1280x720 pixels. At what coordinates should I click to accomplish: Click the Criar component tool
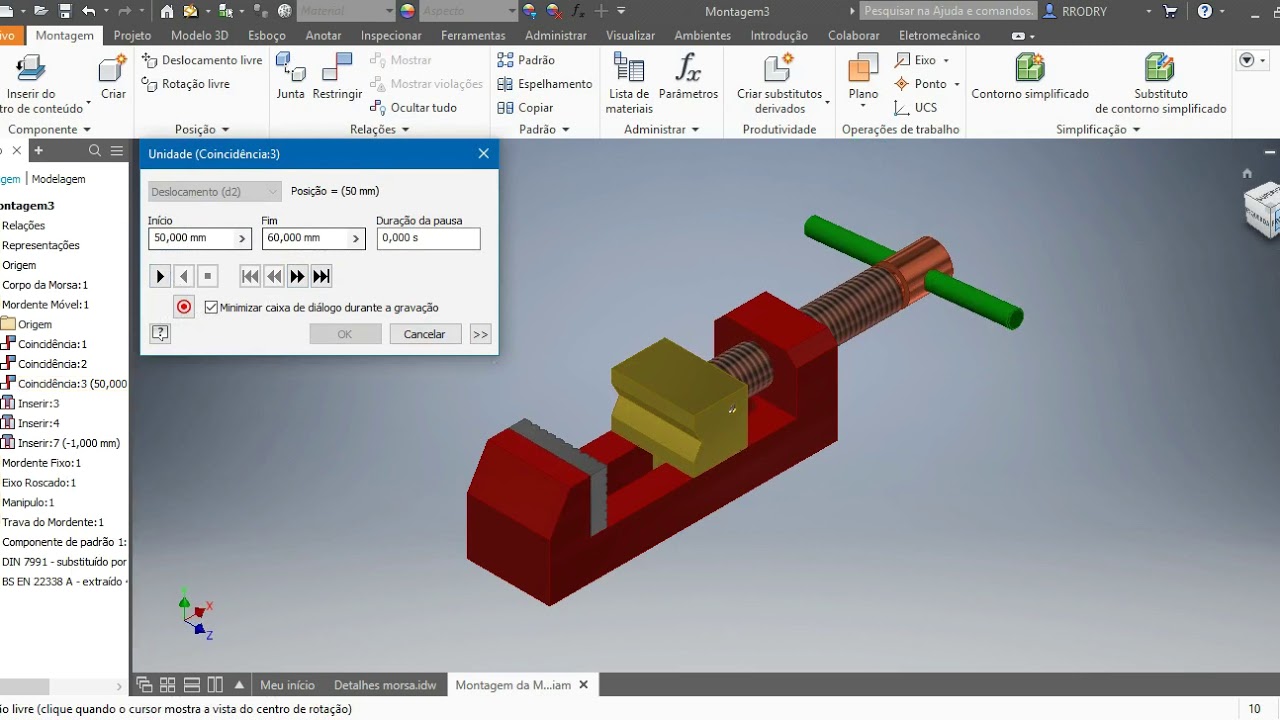113,76
